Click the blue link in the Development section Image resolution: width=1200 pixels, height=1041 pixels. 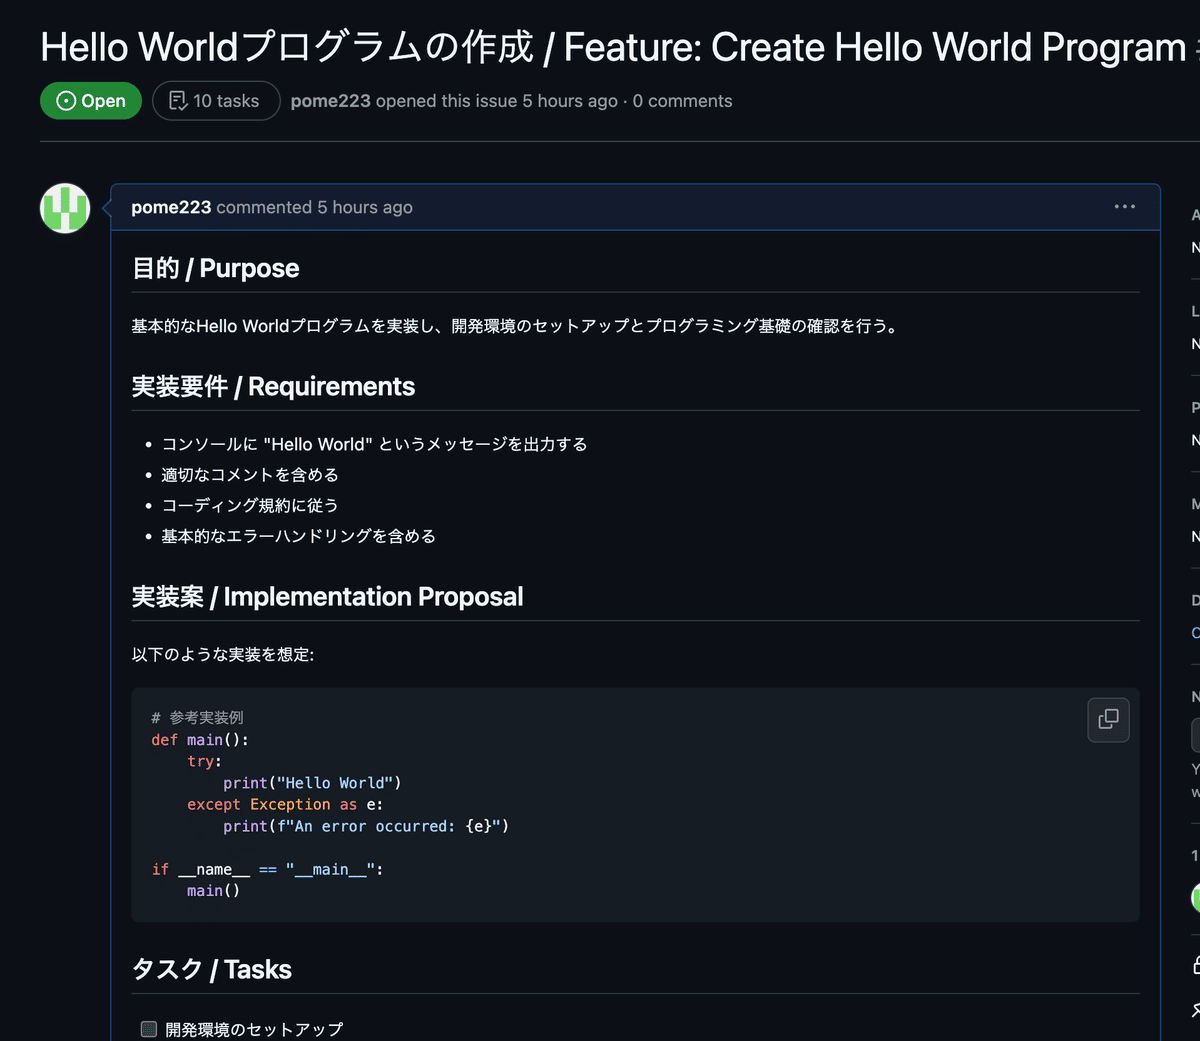coord(1195,633)
